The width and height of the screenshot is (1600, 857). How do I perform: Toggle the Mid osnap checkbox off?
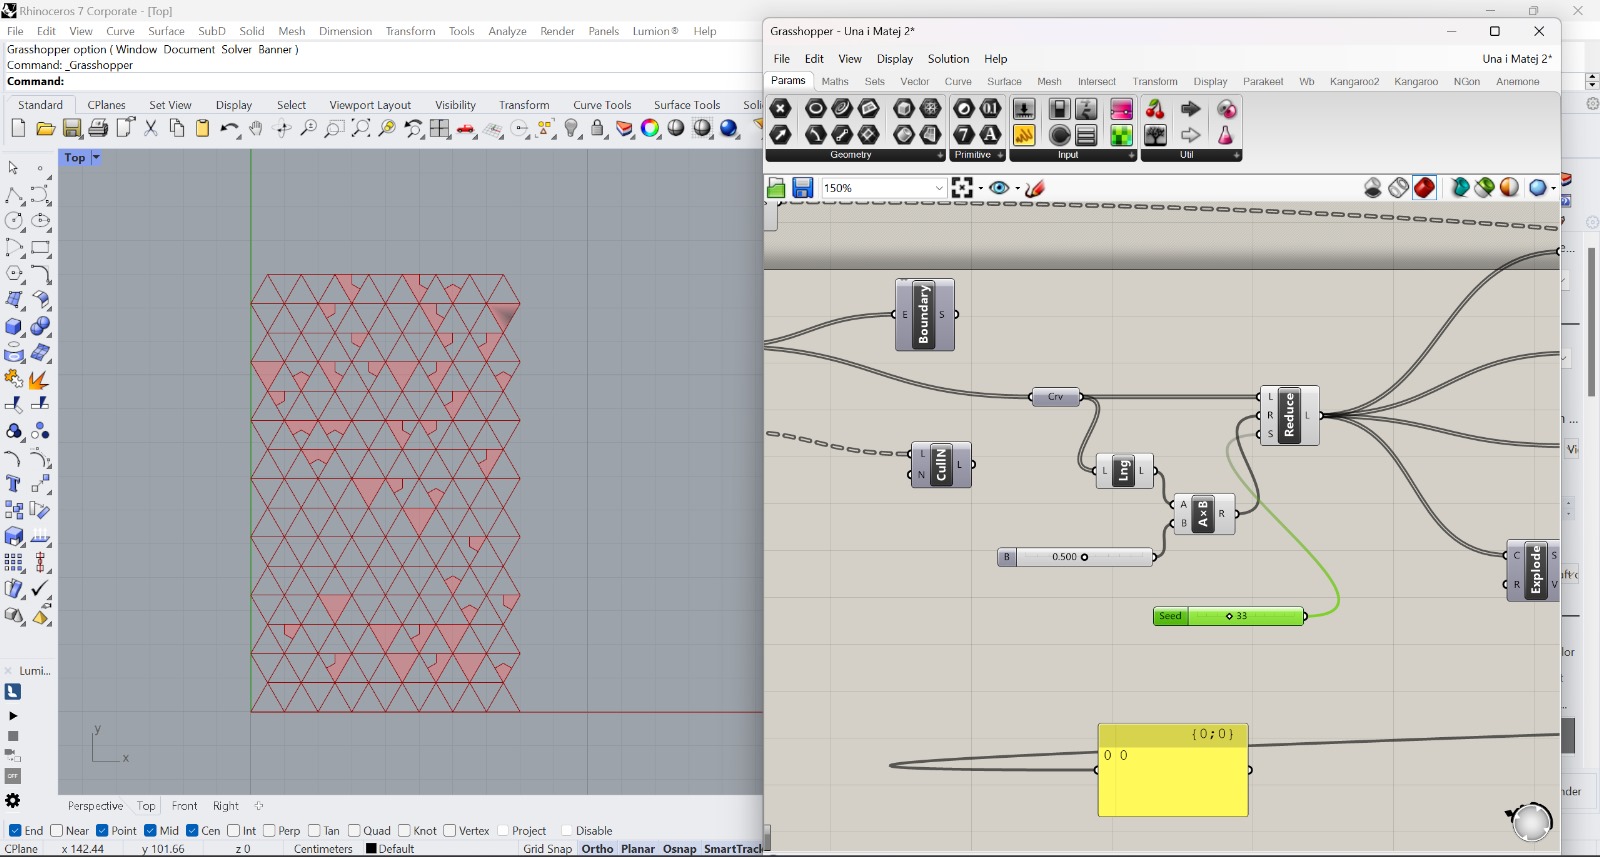pos(150,831)
